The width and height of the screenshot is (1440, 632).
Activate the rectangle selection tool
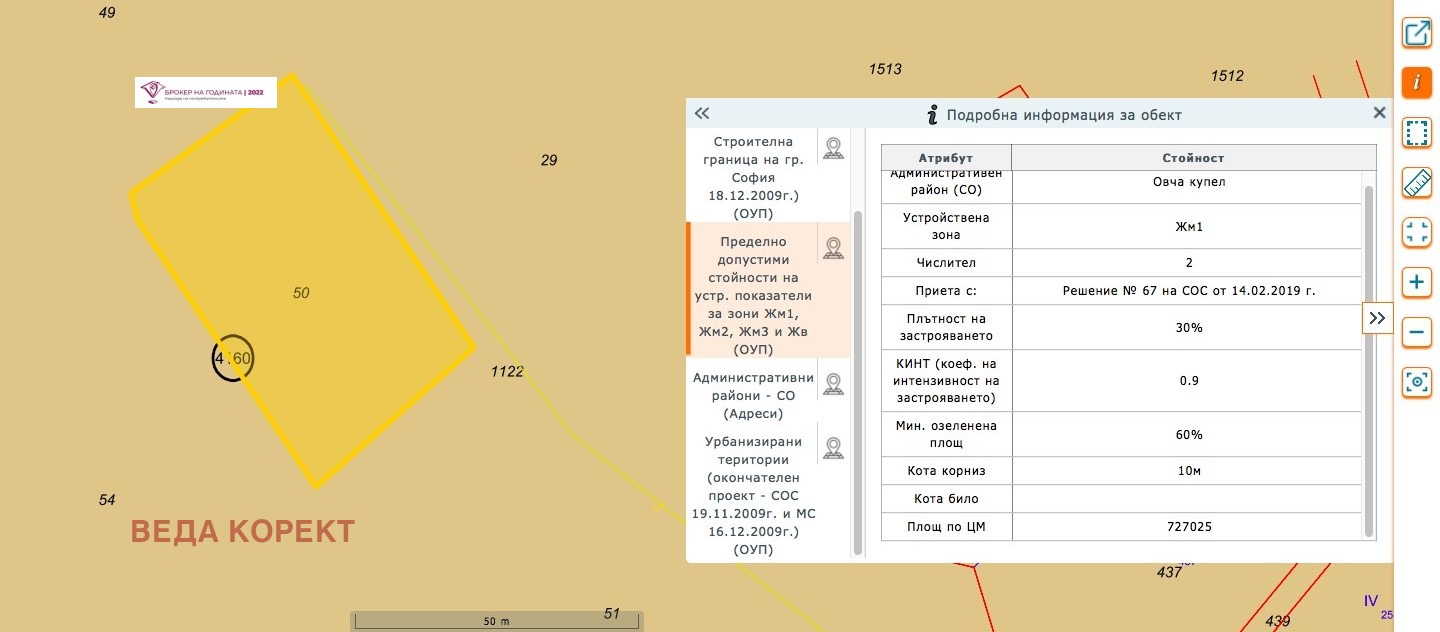point(1417,132)
